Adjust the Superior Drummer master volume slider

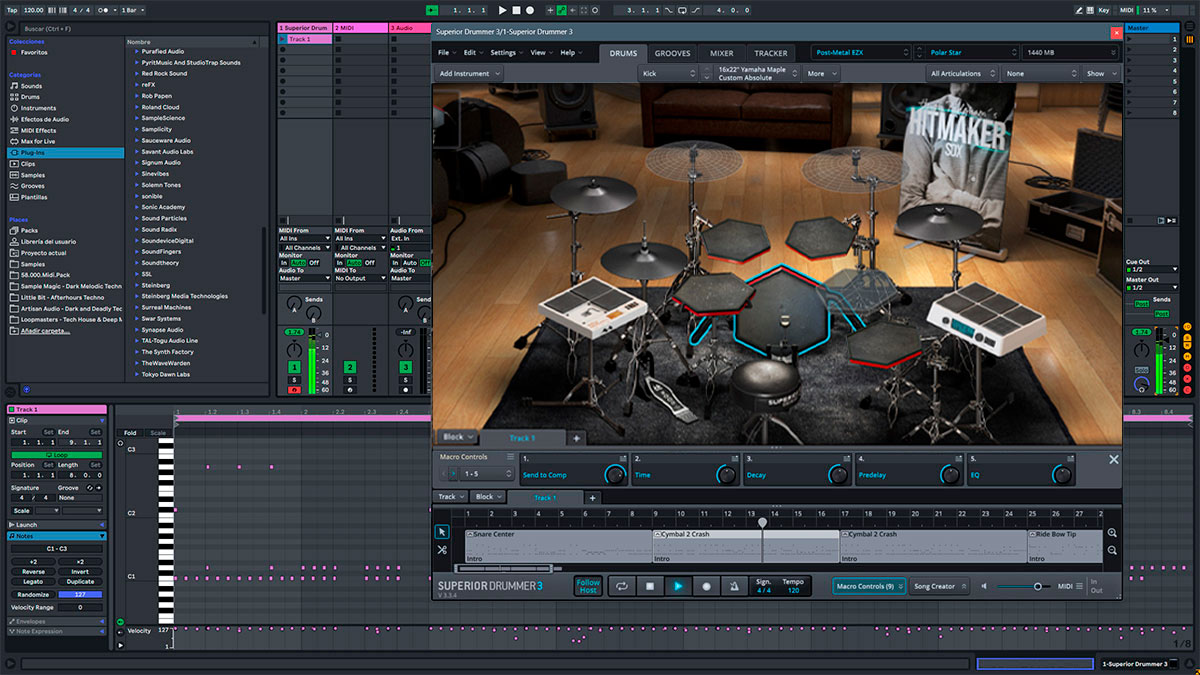click(x=1024, y=586)
